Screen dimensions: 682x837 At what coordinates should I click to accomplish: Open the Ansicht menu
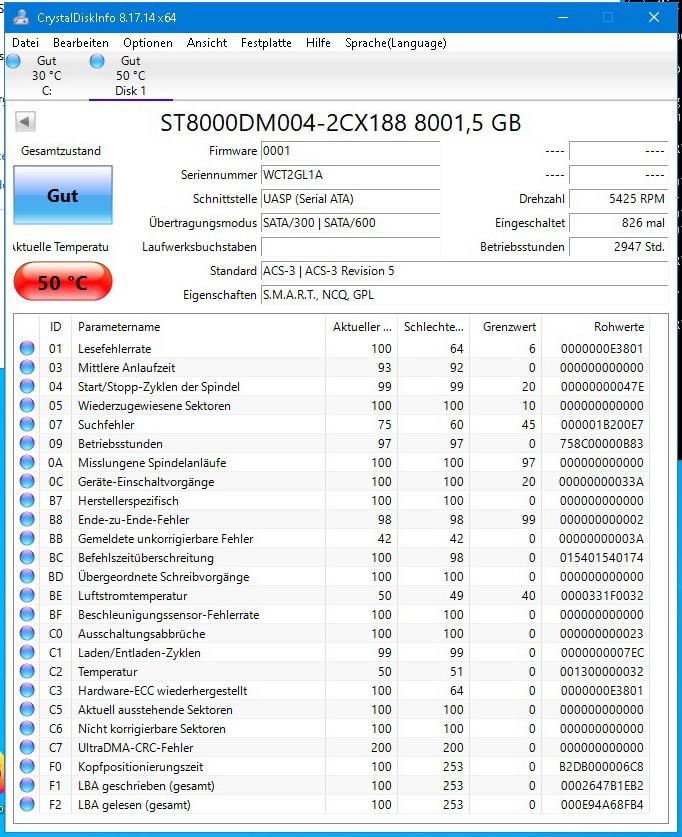tap(207, 43)
